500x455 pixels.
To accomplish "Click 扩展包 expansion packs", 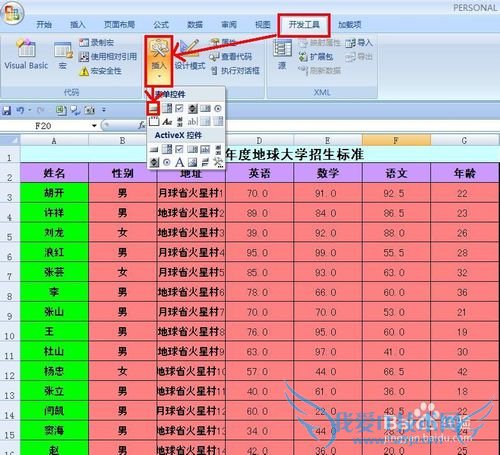I will point(316,57).
